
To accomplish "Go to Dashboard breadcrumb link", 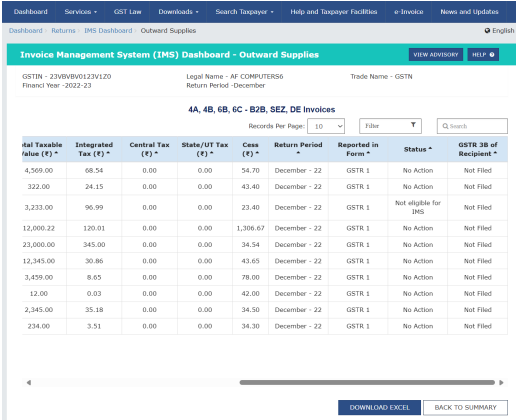I will point(26,31).
